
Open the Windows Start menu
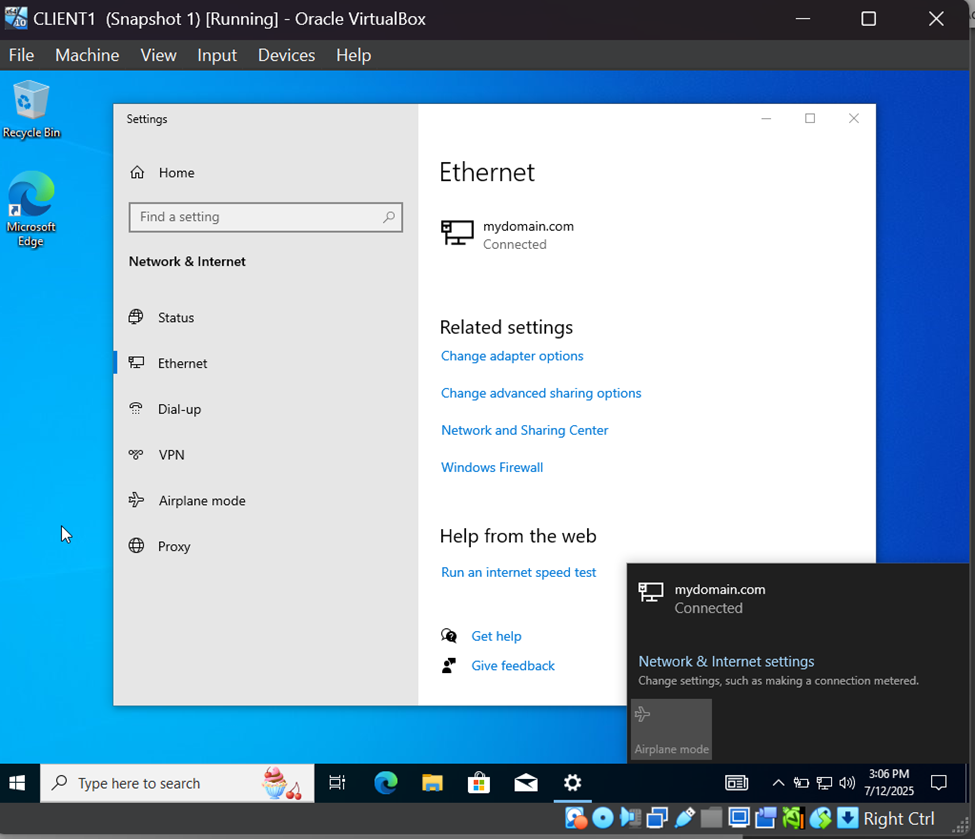pyautogui.click(x=17, y=783)
